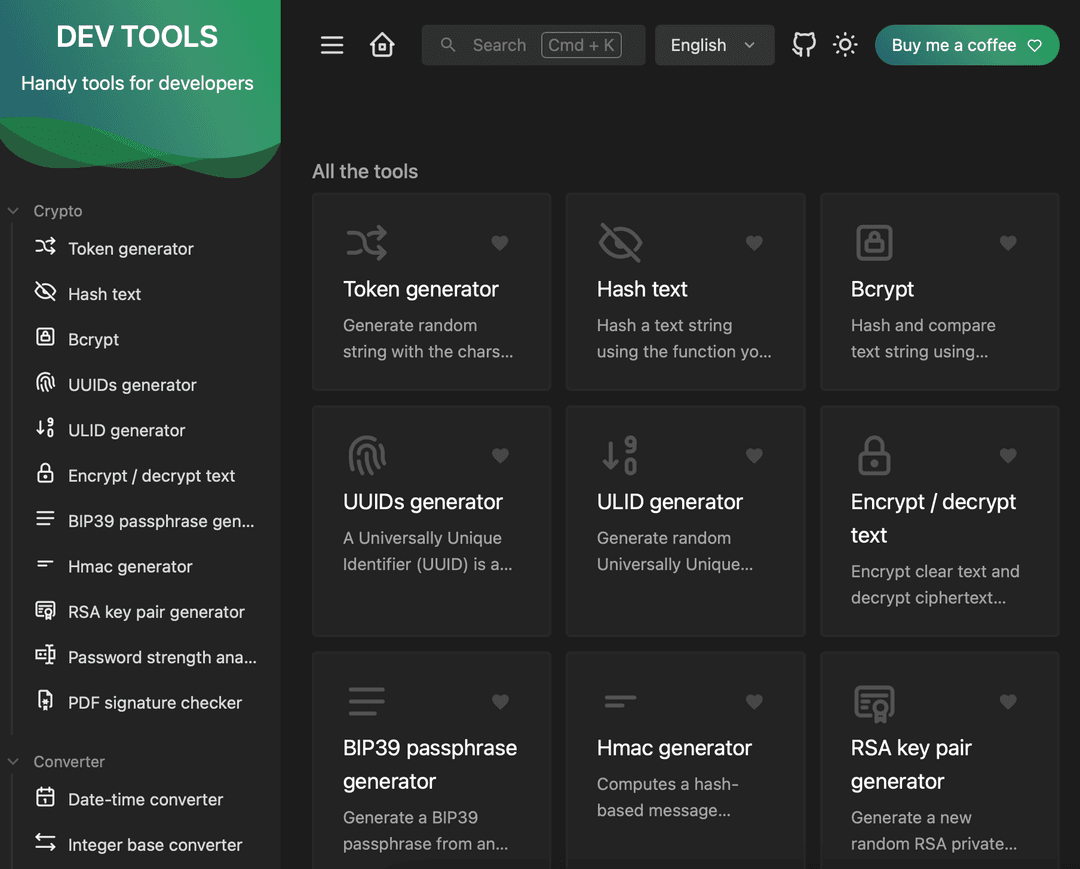Screen dimensions: 1080x869
Task: Click Buy me a coffee button
Action: coord(966,45)
